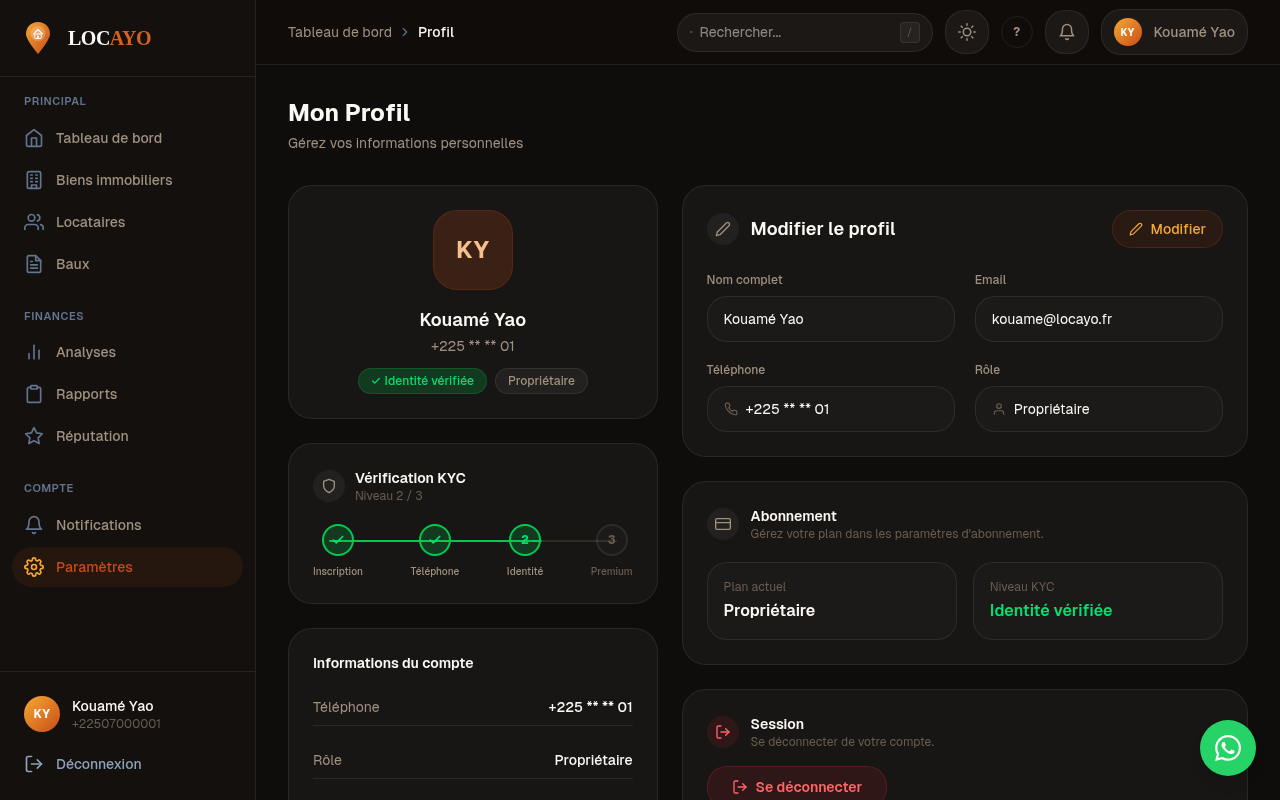Open Analyses from the sidebar
Screen dimensions: 1280x800
[x=86, y=352]
